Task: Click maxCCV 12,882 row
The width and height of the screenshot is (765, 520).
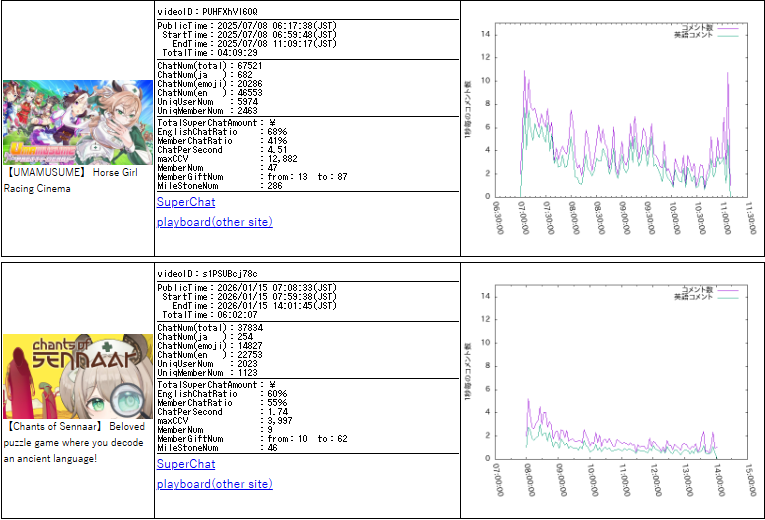Action: point(227,159)
